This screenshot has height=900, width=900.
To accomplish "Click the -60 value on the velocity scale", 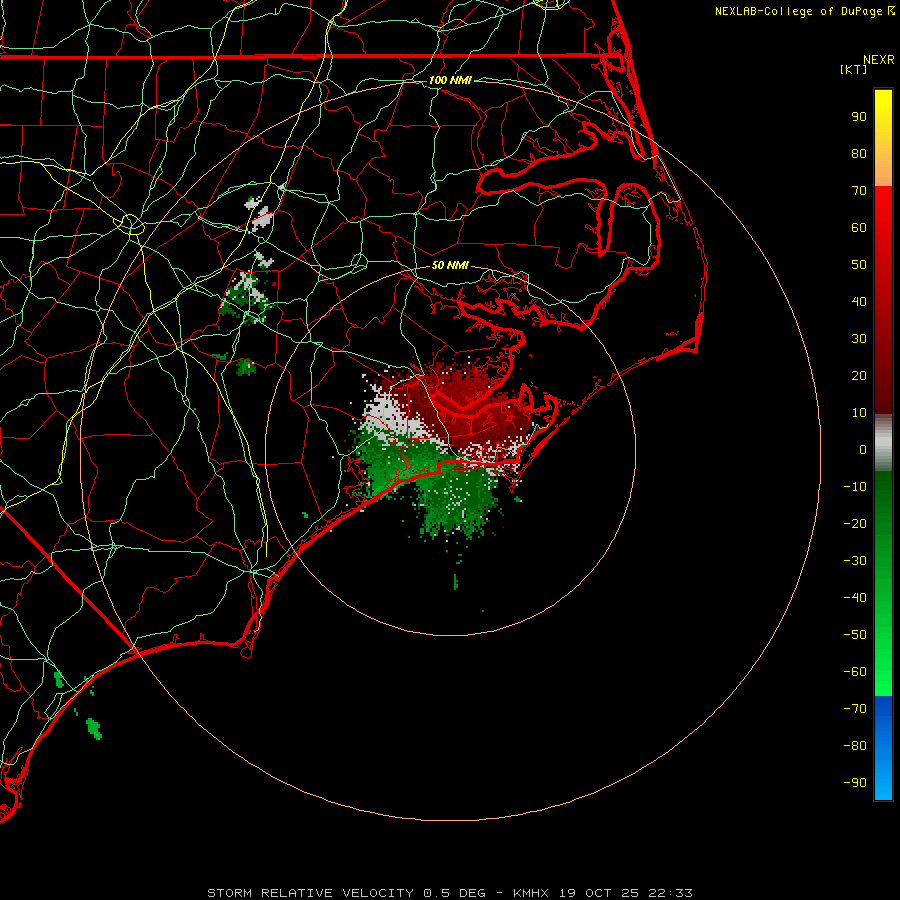I will tap(855, 672).
